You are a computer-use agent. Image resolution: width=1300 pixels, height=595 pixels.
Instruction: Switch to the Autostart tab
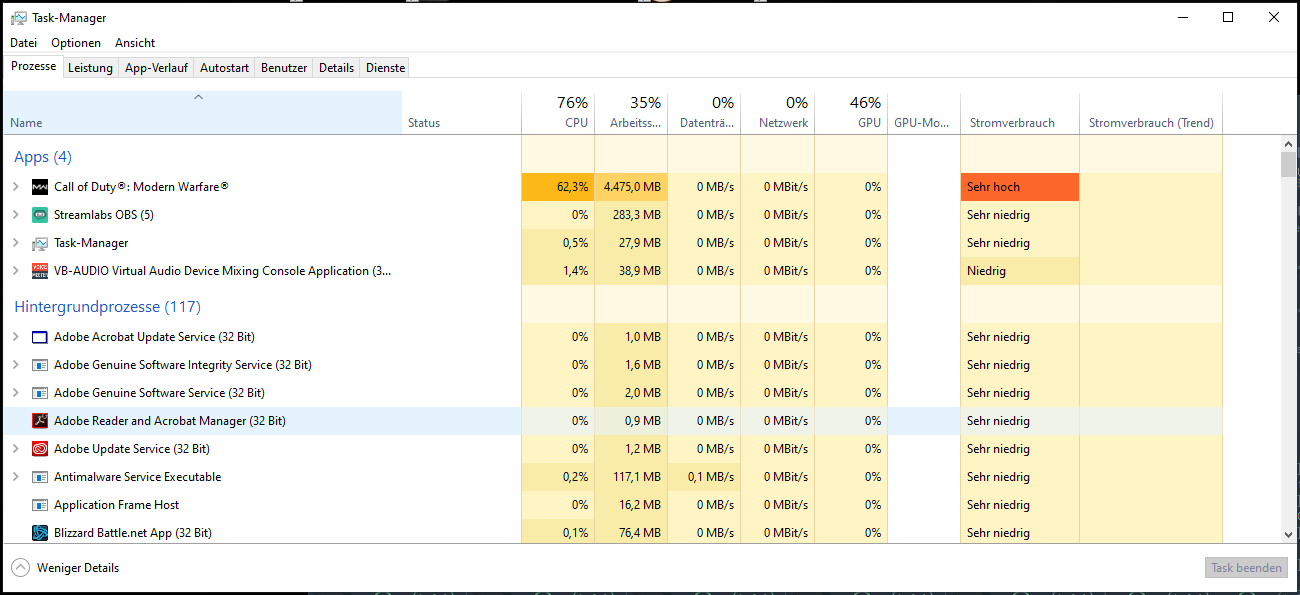click(224, 68)
